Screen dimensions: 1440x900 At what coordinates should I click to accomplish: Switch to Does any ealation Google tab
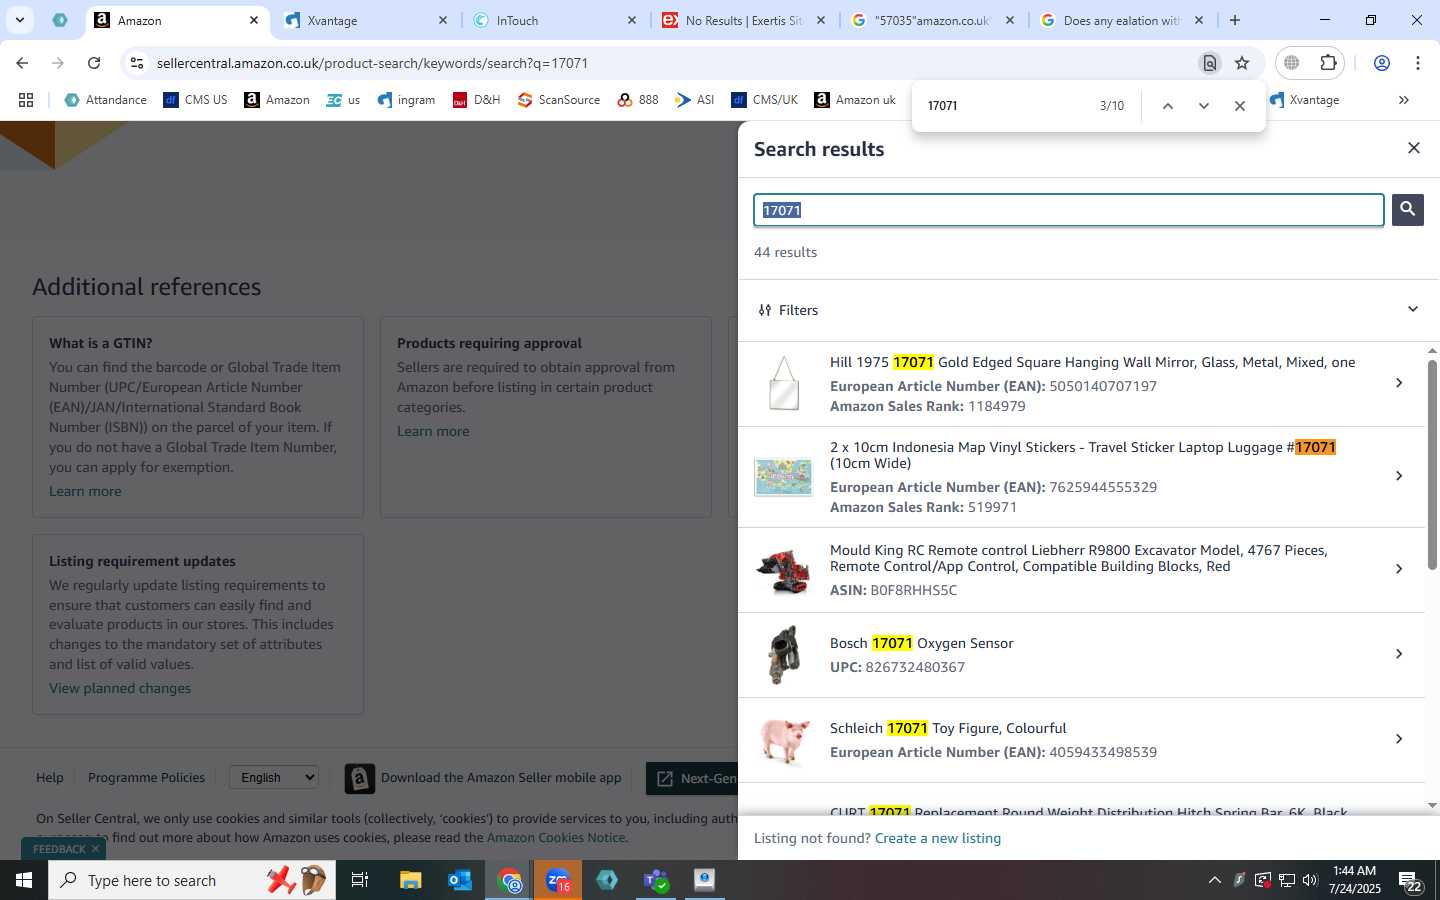pyautogui.click(x=1122, y=20)
